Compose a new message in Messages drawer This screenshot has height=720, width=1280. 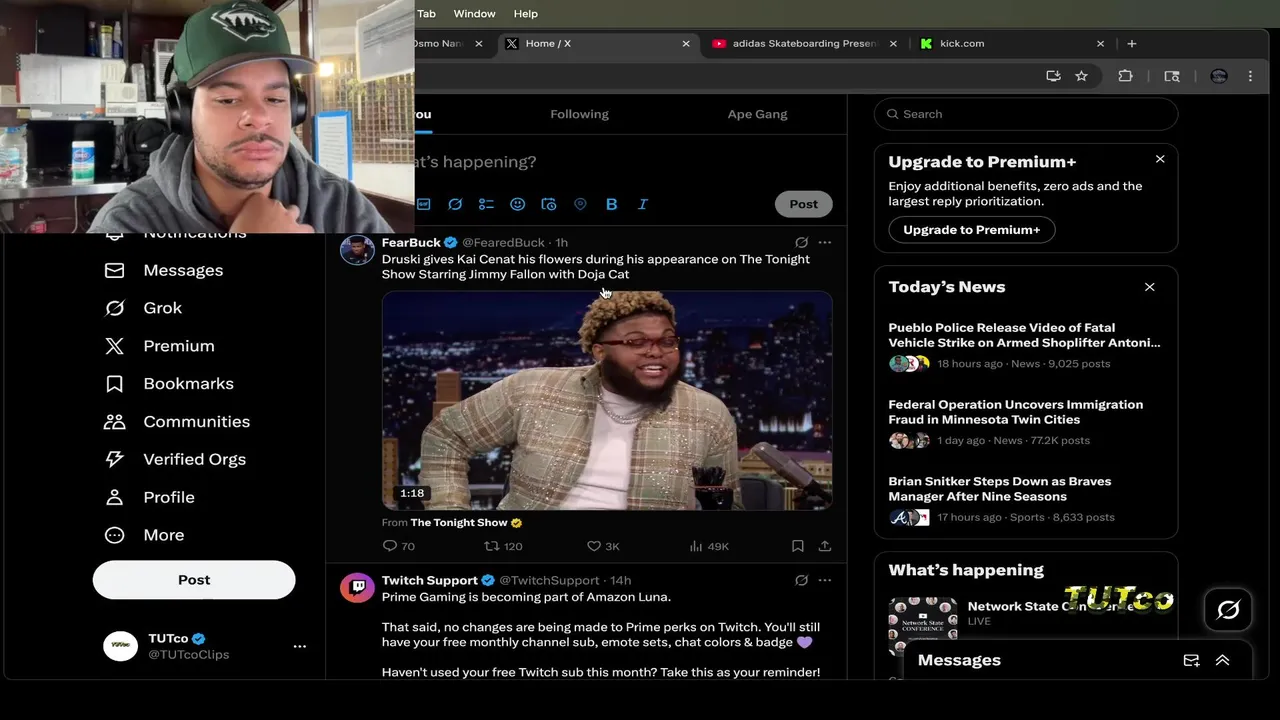(x=1191, y=660)
